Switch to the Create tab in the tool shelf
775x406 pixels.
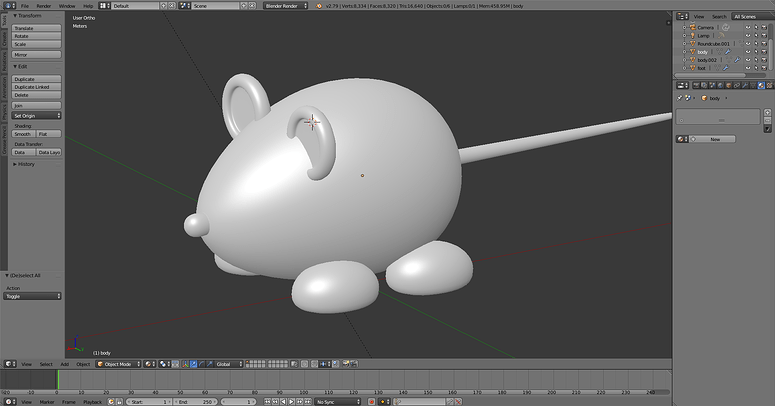(4, 39)
